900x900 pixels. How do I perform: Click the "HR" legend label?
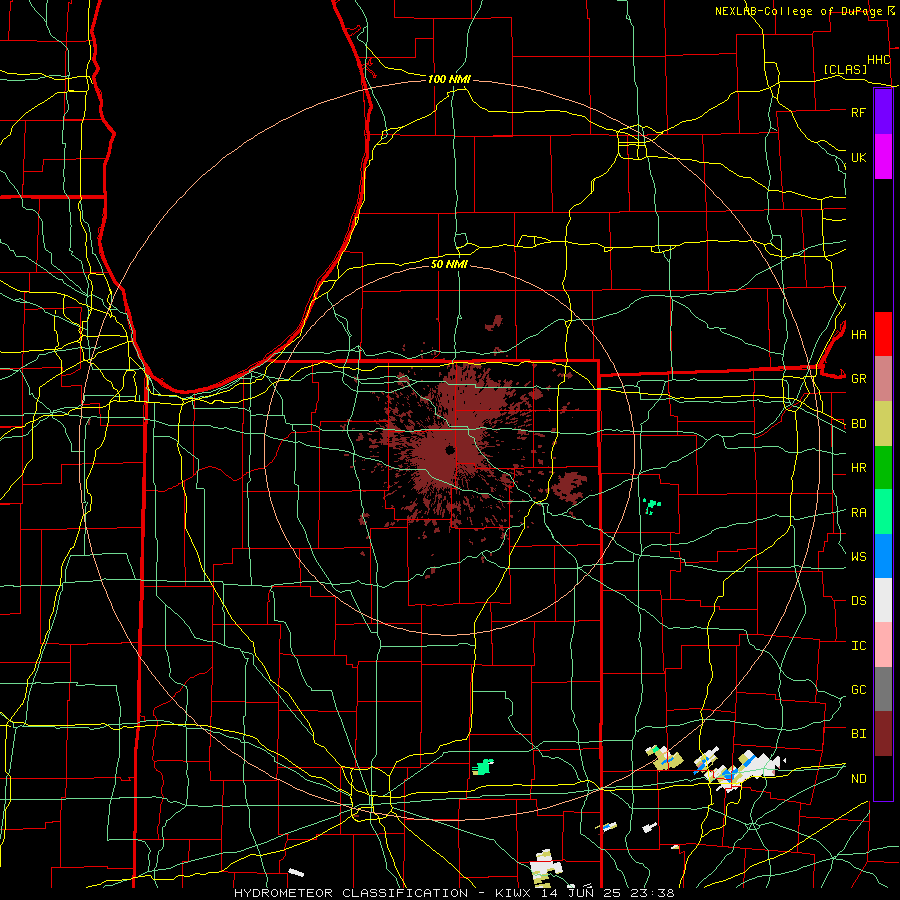tap(858, 468)
